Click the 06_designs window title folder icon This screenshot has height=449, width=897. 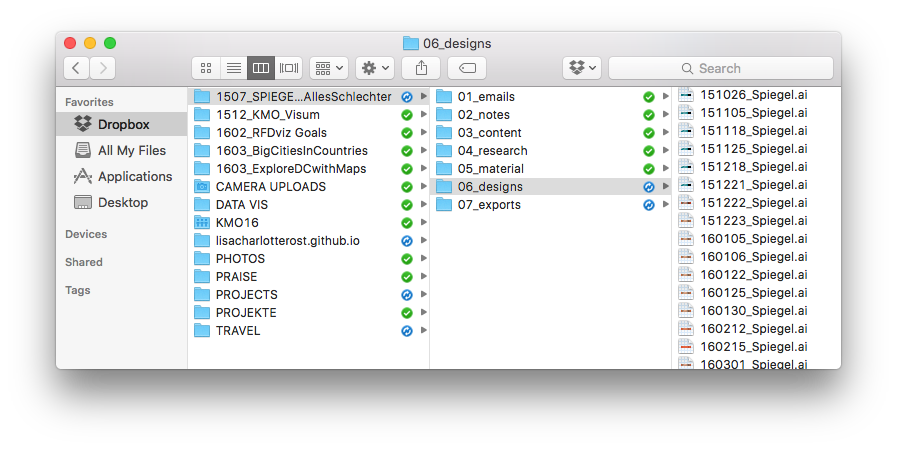tap(411, 43)
